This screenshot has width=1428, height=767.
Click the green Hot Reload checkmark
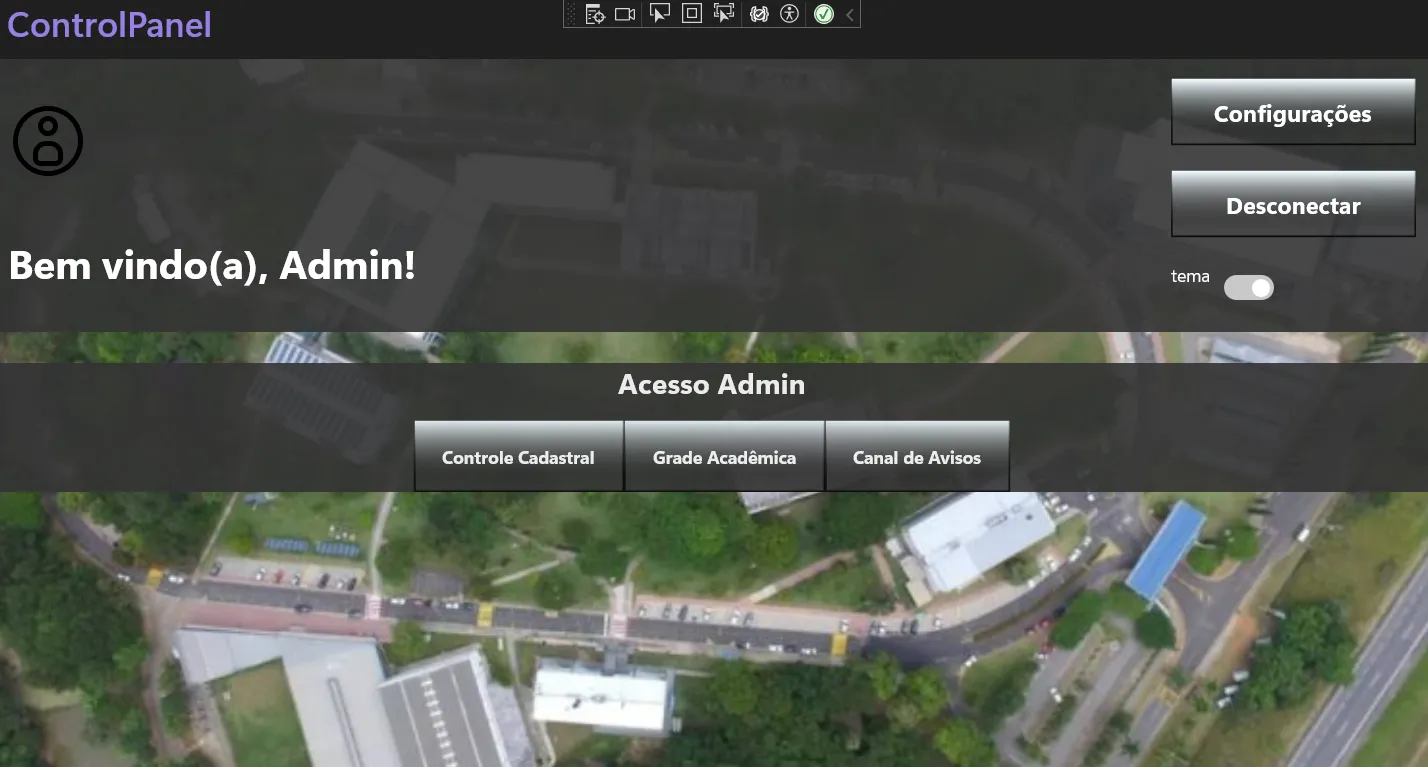tap(823, 14)
